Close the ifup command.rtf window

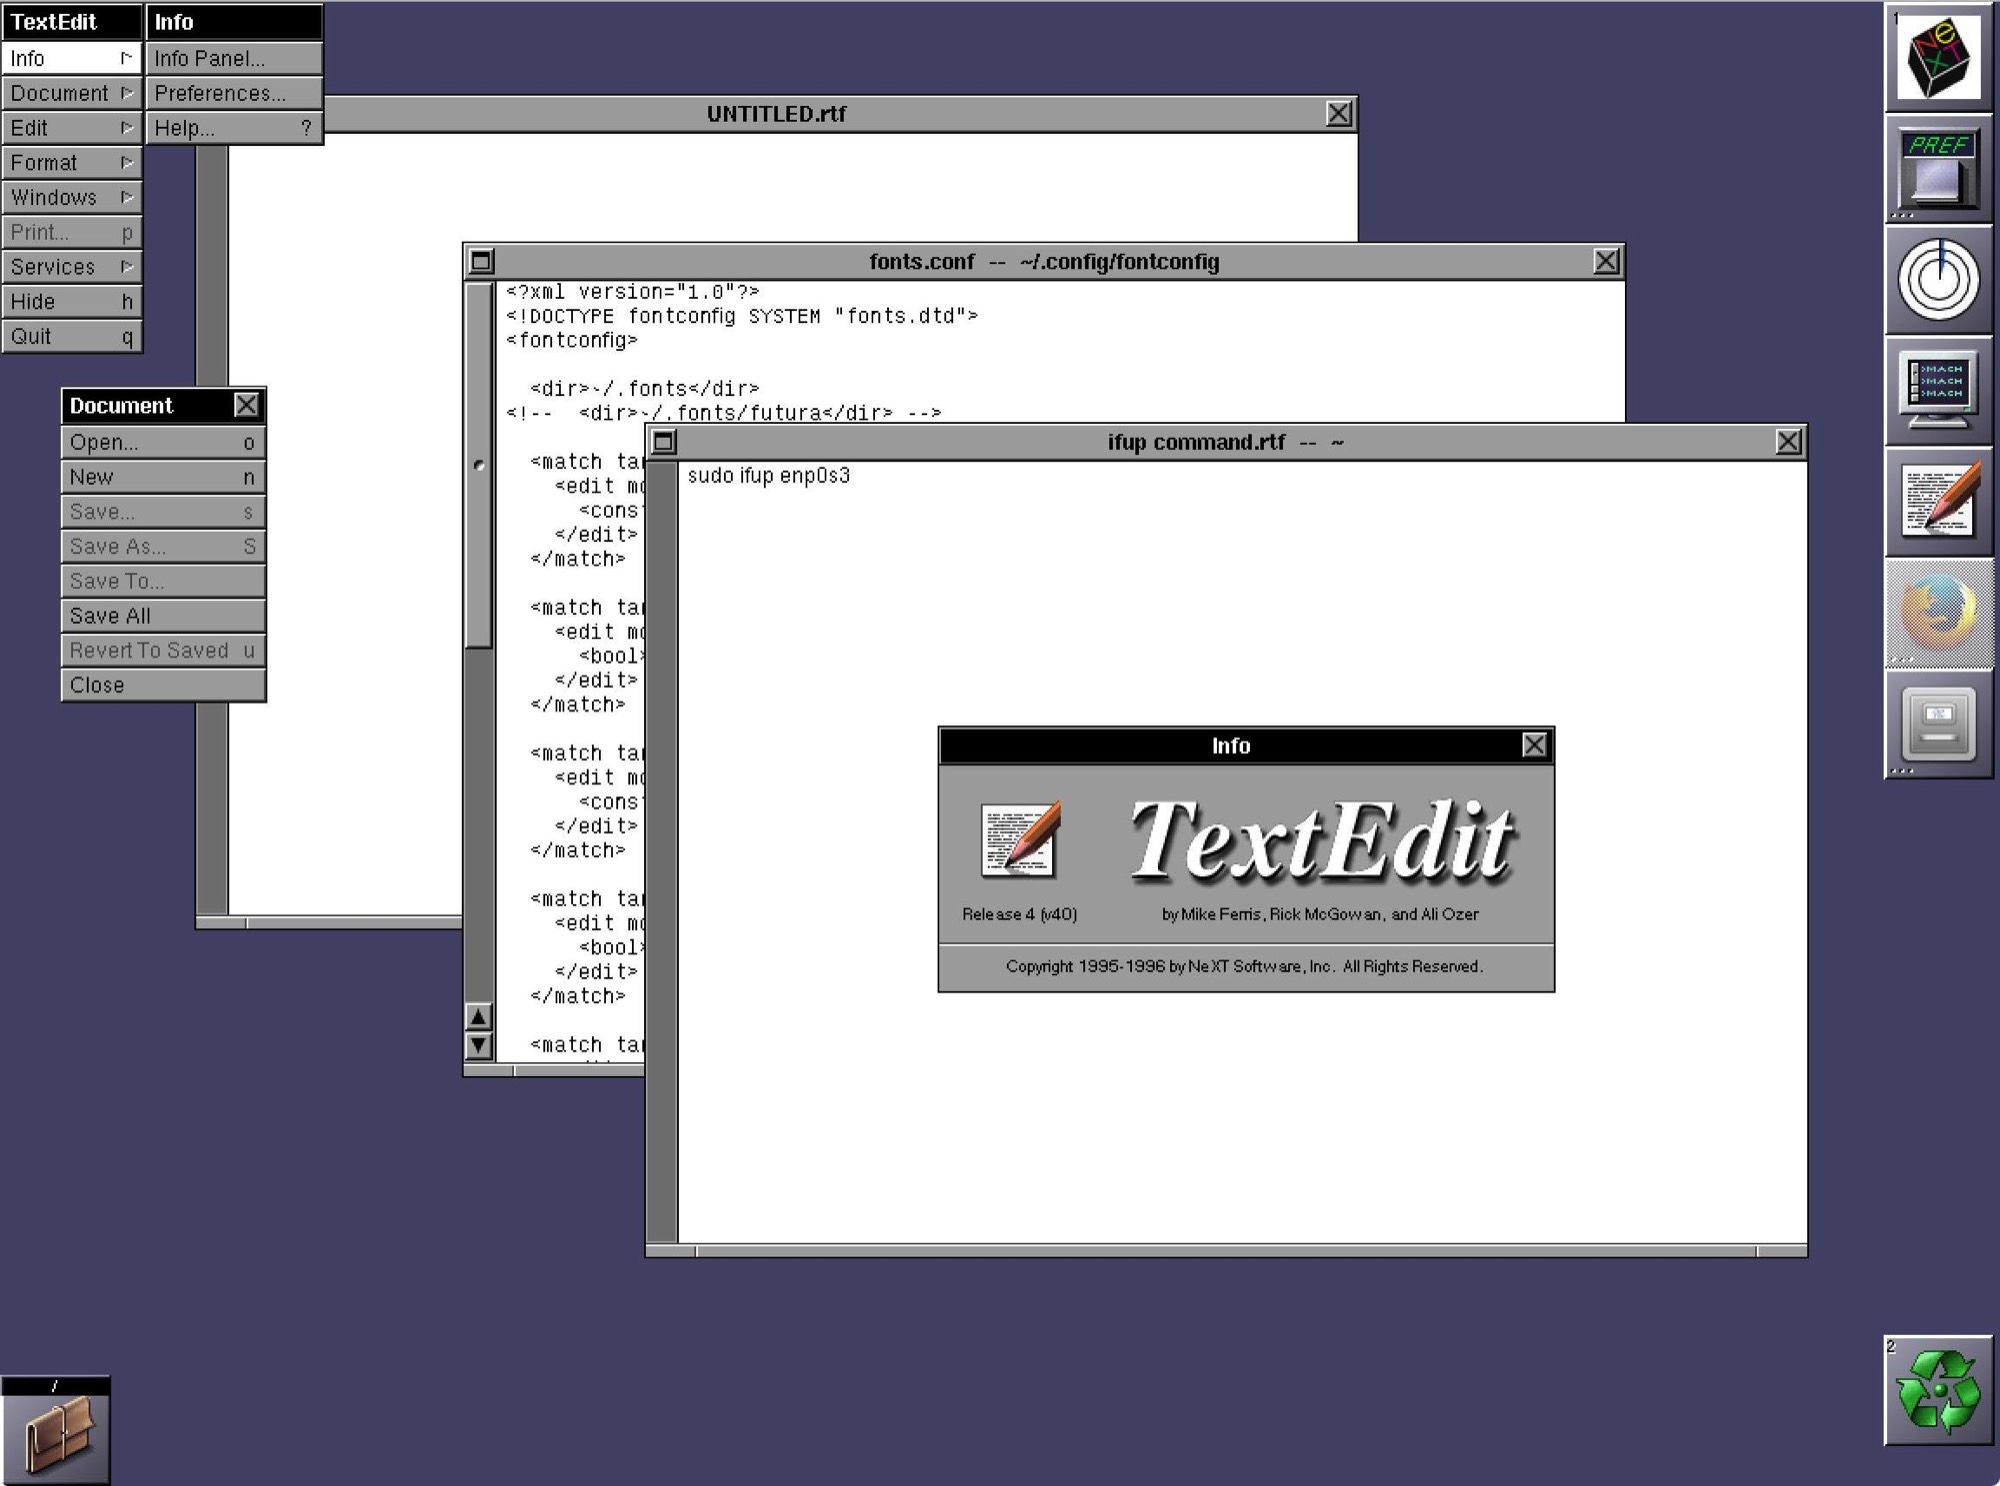(1789, 442)
